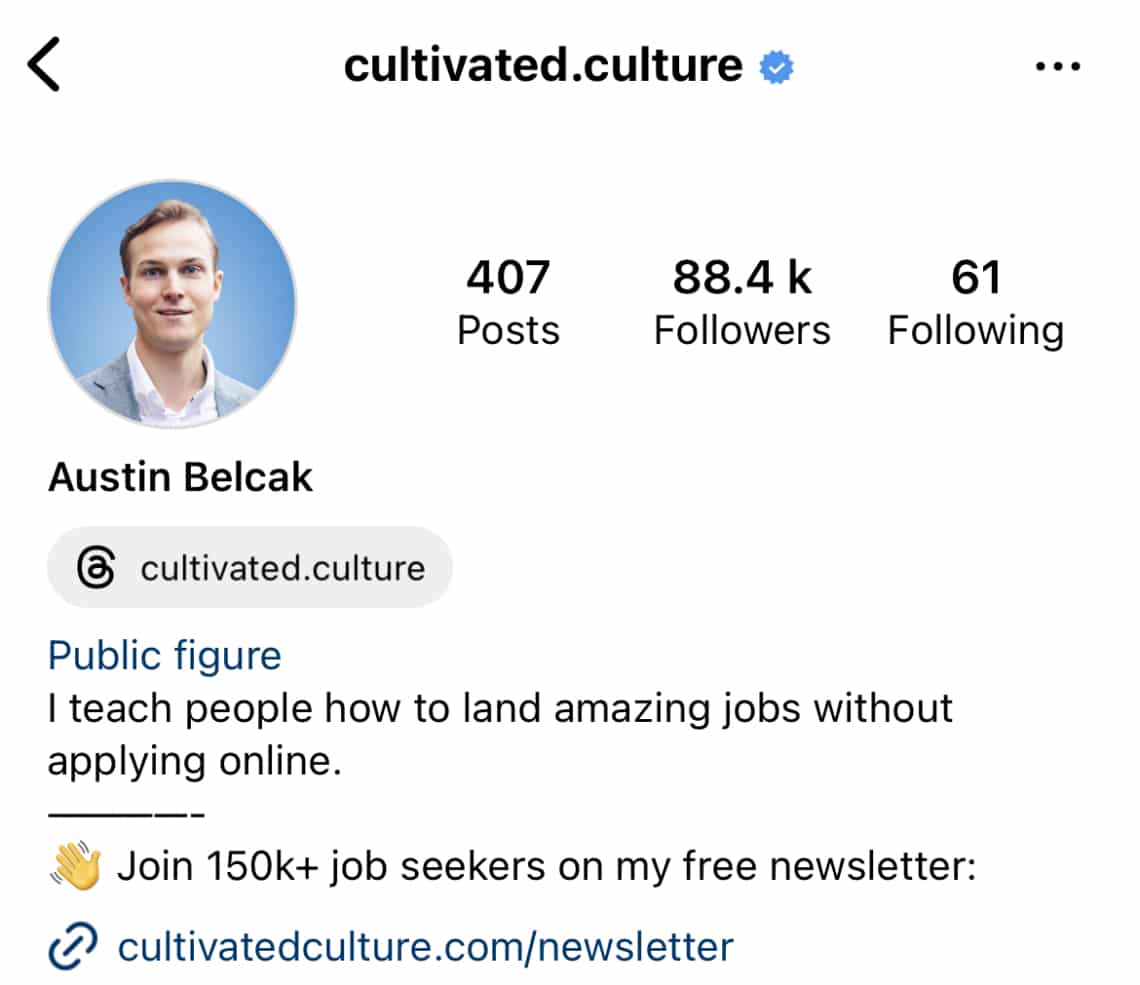The image size is (1140, 985).
Task: Open the cultivatedculture.com/newsletter link
Action: coord(424,944)
